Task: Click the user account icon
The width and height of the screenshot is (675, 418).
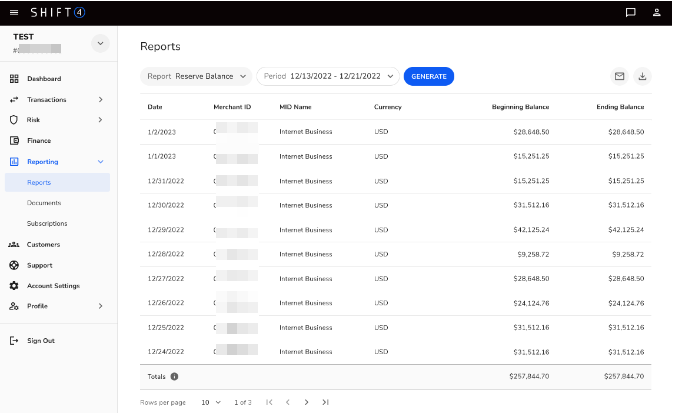Action: [656, 13]
